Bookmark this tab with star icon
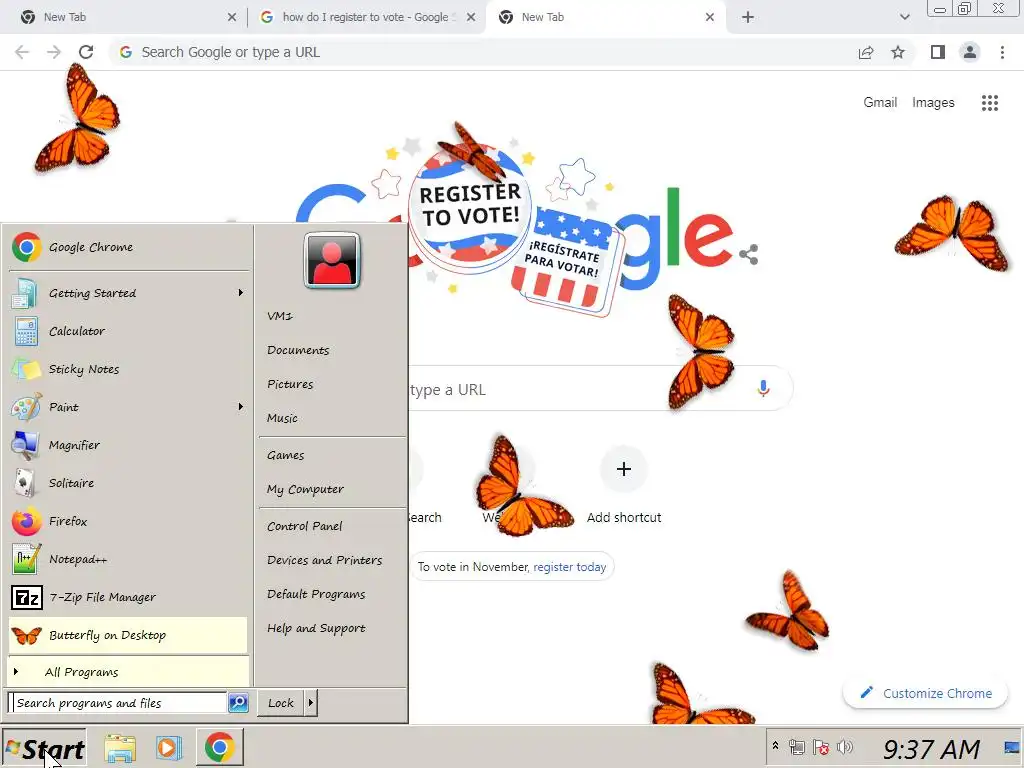This screenshot has height=768, width=1024. pyautogui.click(x=898, y=52)
